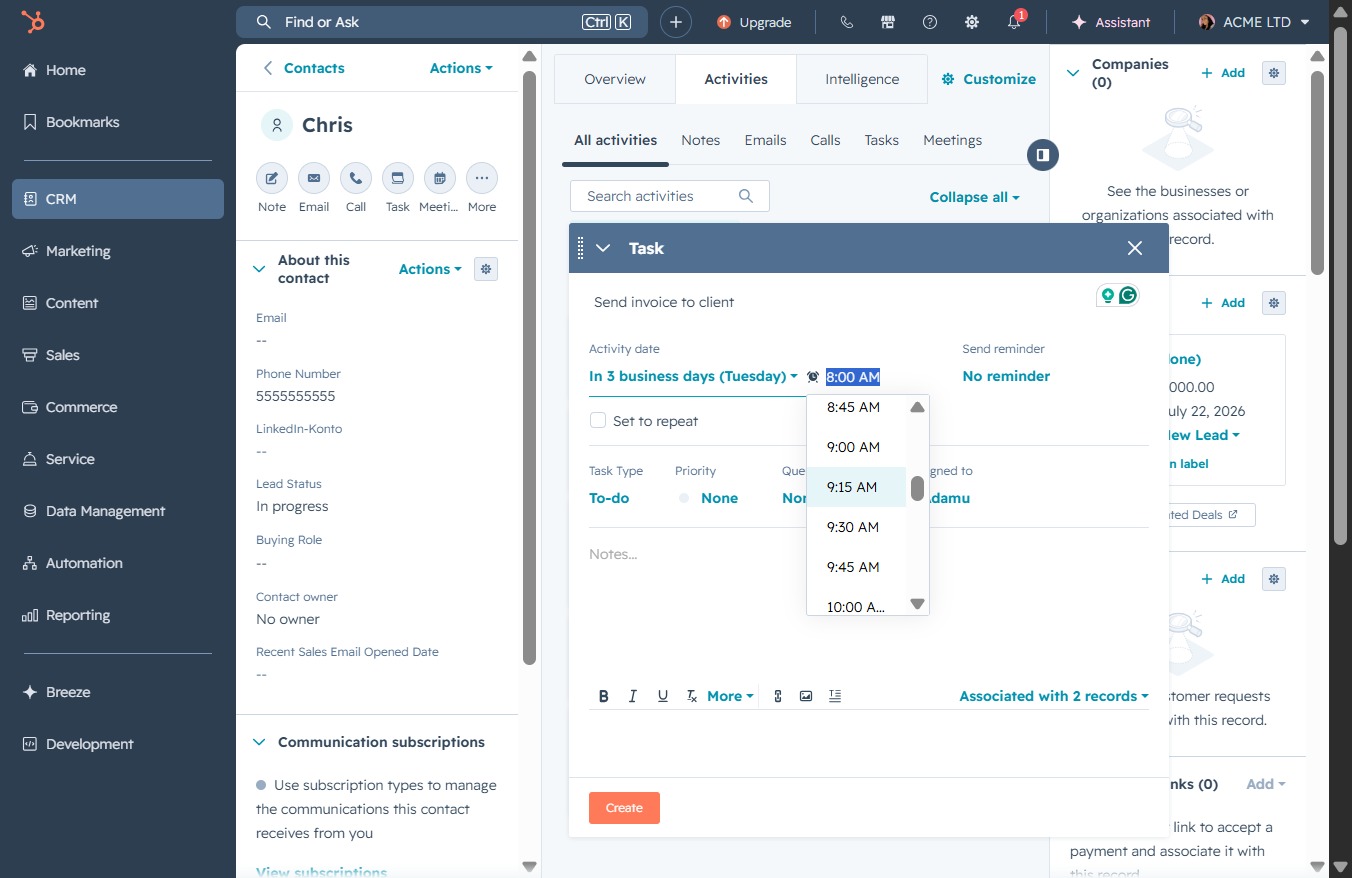This screenshot has width=1352, height=878.
Task: Click the Grammarly icon in task title
Action: (x=1128, y=295)
